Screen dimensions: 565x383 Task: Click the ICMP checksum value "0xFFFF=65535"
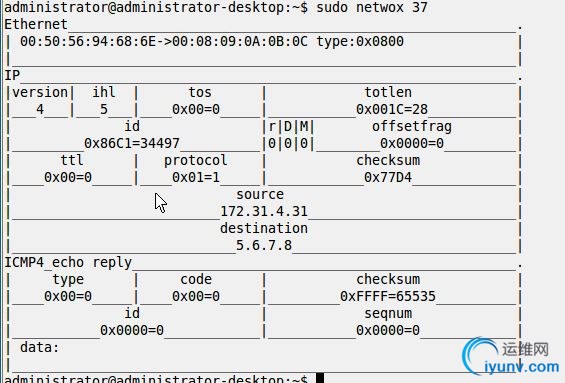click(x=388, y=297)
